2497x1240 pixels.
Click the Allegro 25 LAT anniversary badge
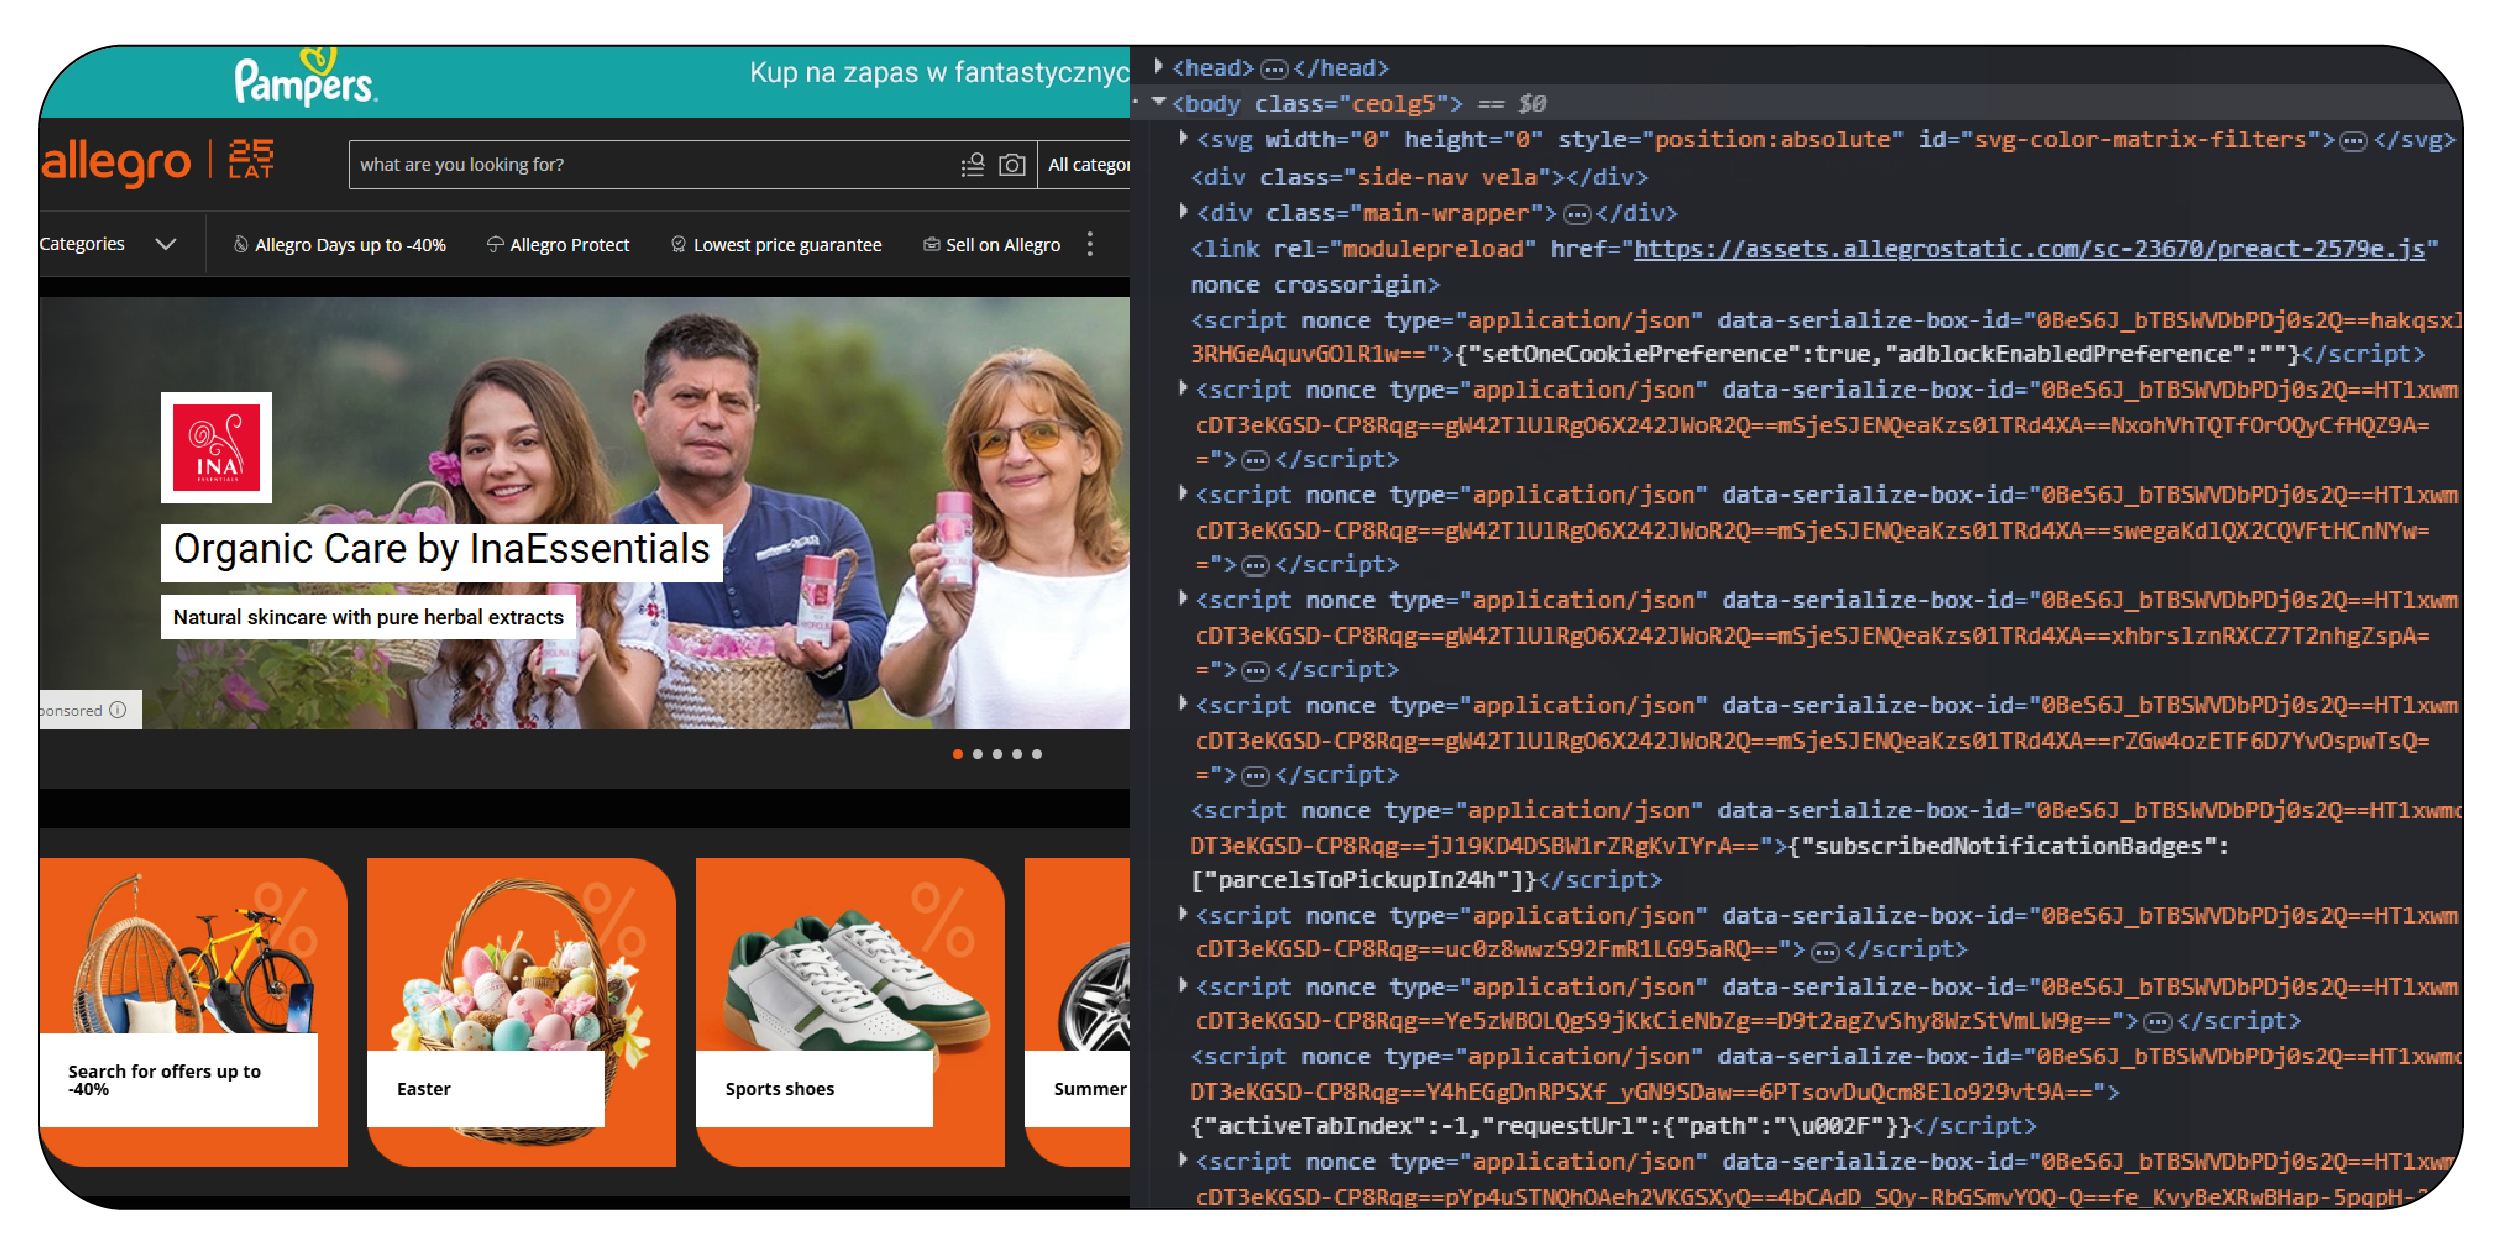[x=251, y=159]
